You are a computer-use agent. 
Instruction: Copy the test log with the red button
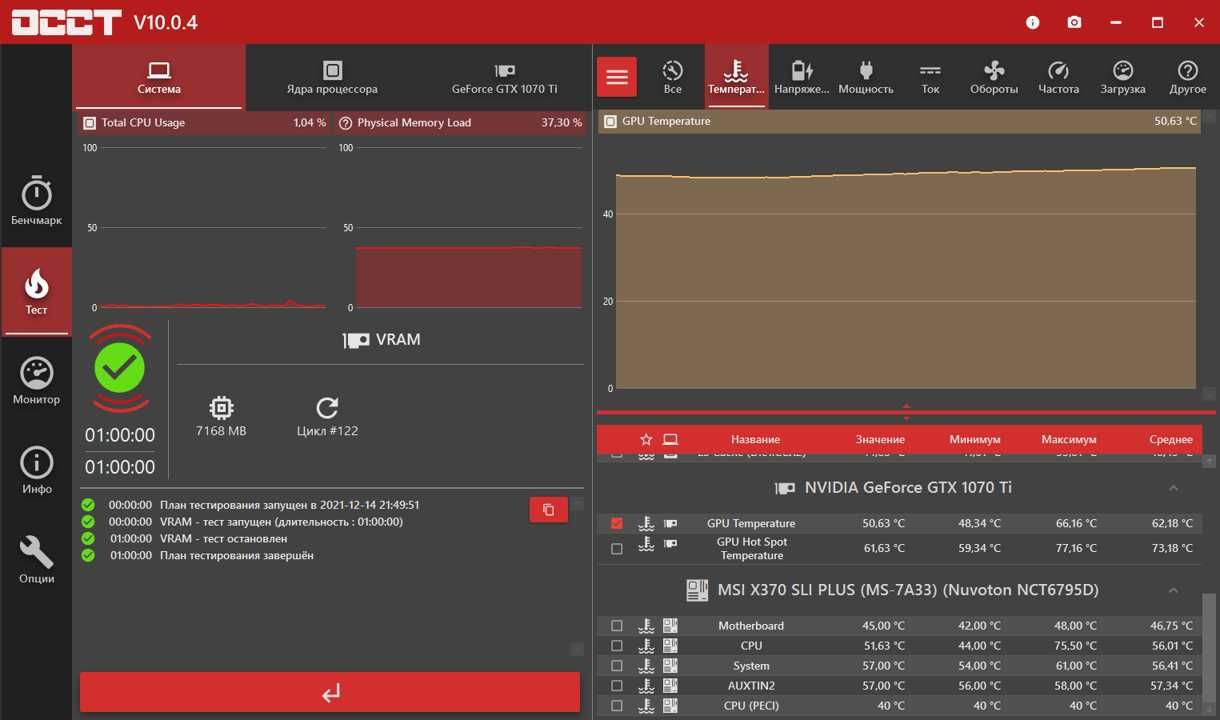(x=548, y=510)
